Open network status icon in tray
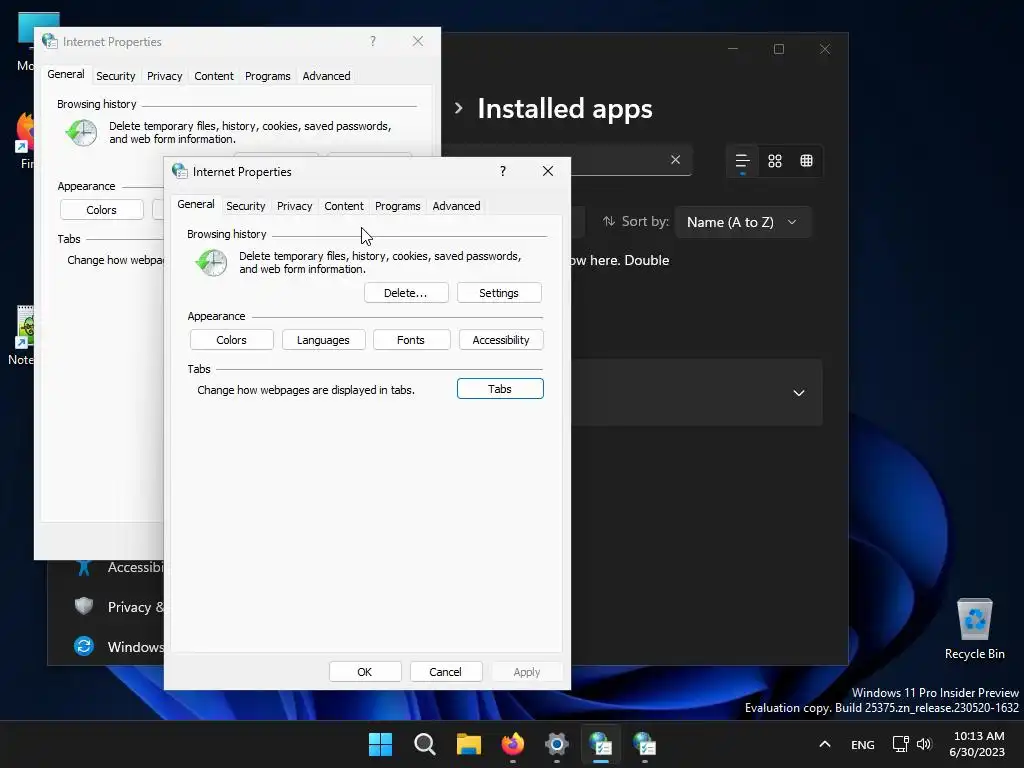 click(x=901, y=744)
